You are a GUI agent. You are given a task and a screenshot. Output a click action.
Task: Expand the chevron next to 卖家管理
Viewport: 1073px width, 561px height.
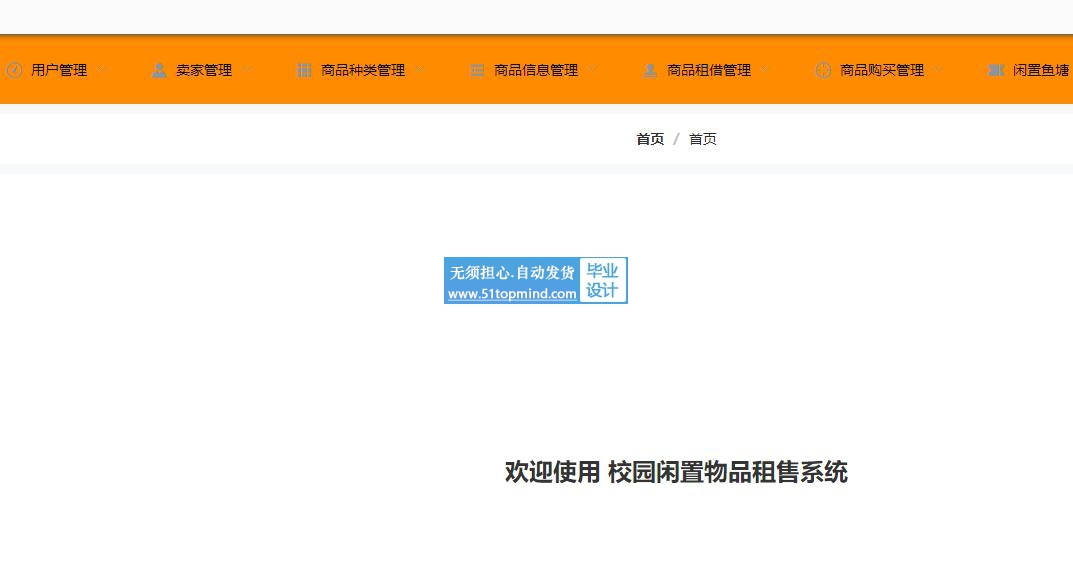coord(246,70)
